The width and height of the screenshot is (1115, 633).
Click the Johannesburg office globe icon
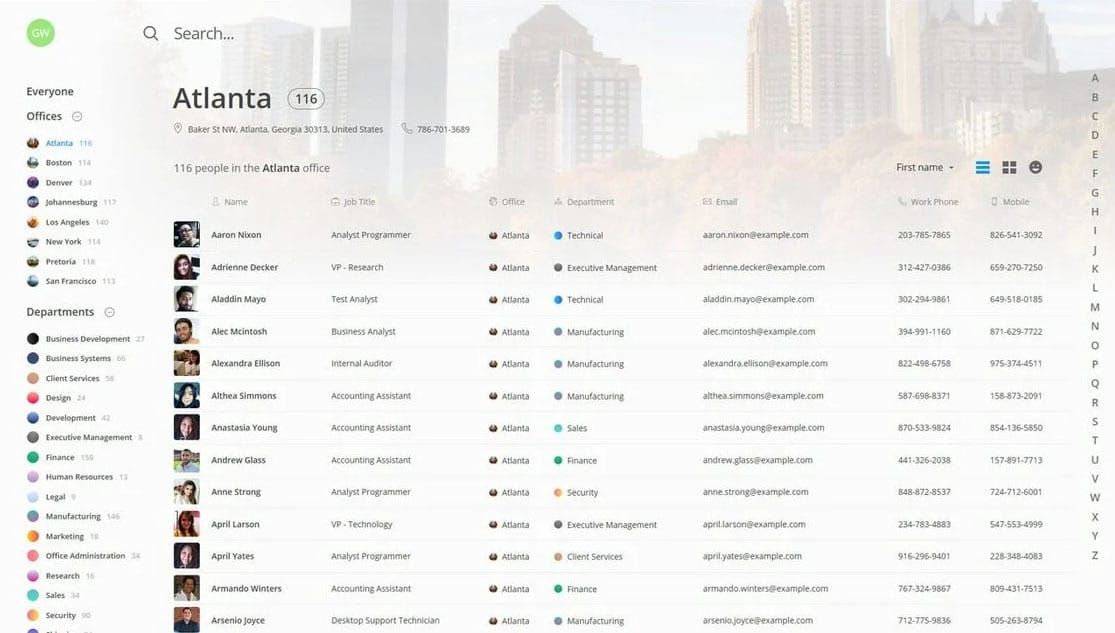(31, 202)
